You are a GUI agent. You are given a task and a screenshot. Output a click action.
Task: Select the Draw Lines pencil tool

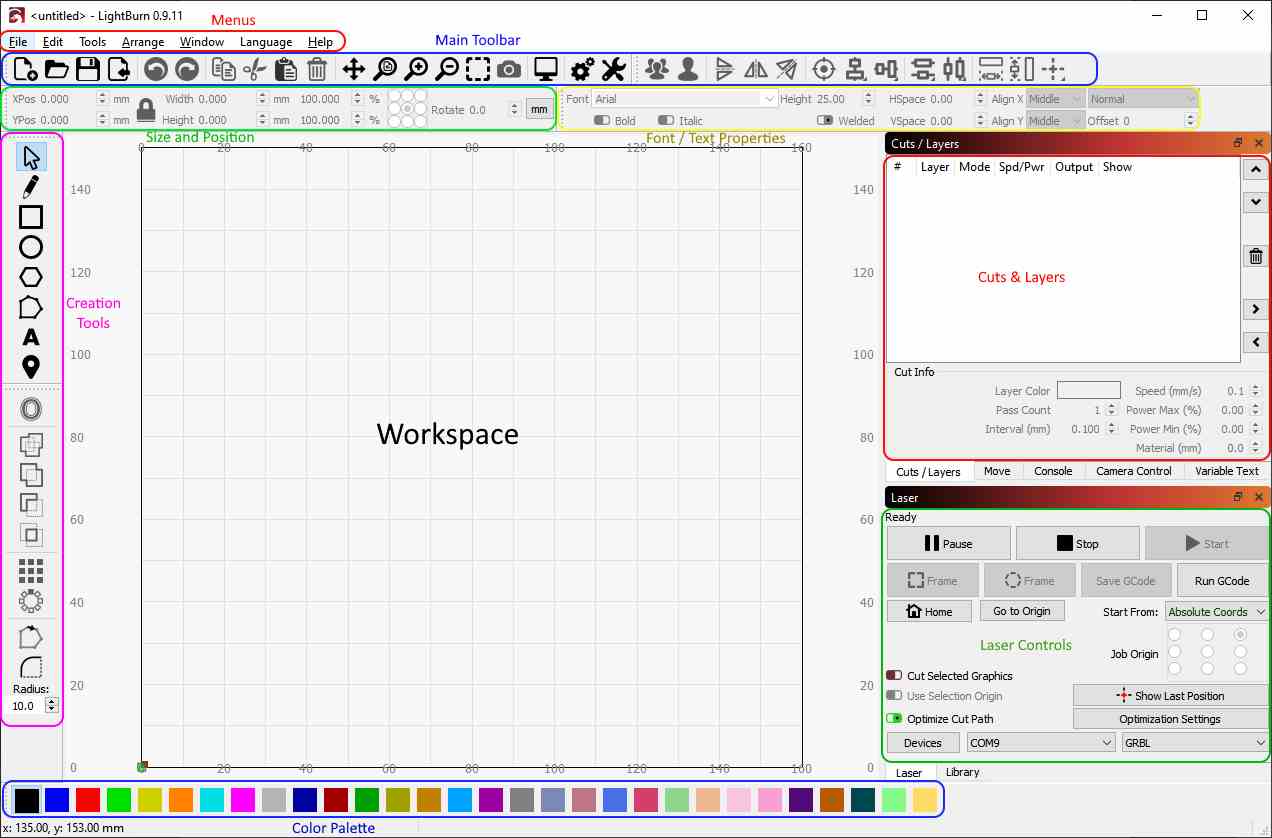(x=31, y=187)
